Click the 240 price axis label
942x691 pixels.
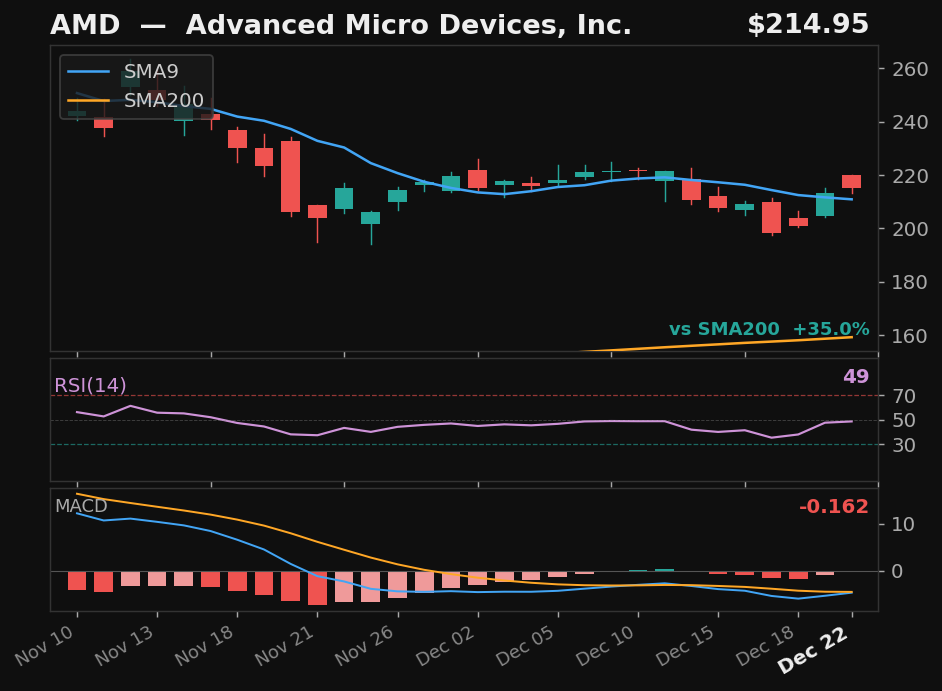910,123
